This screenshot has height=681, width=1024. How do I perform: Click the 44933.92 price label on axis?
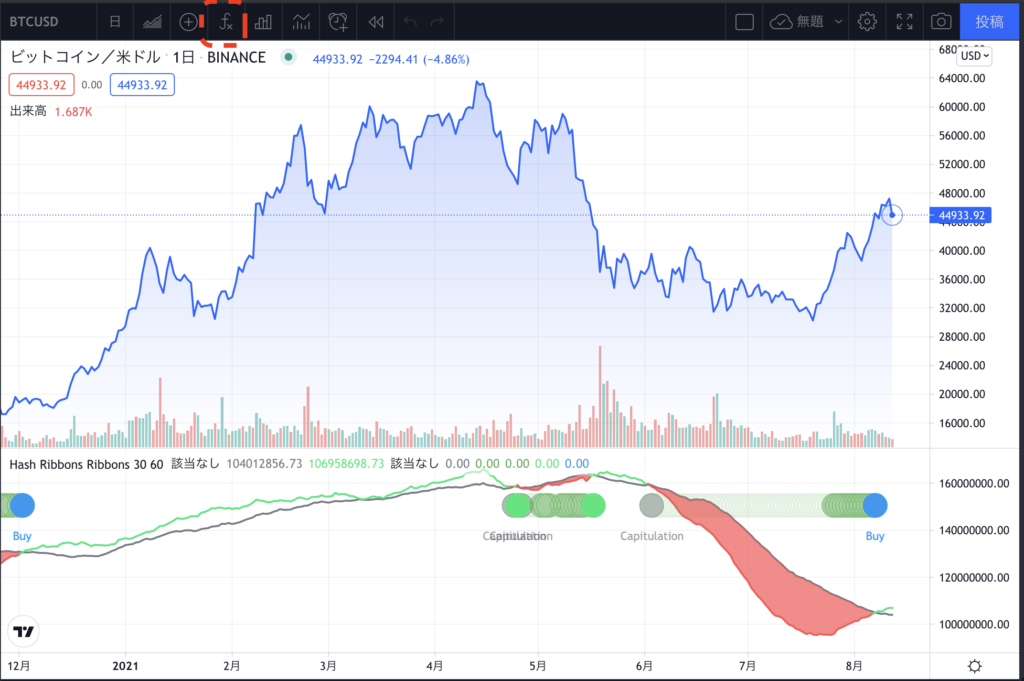(961, 215)
